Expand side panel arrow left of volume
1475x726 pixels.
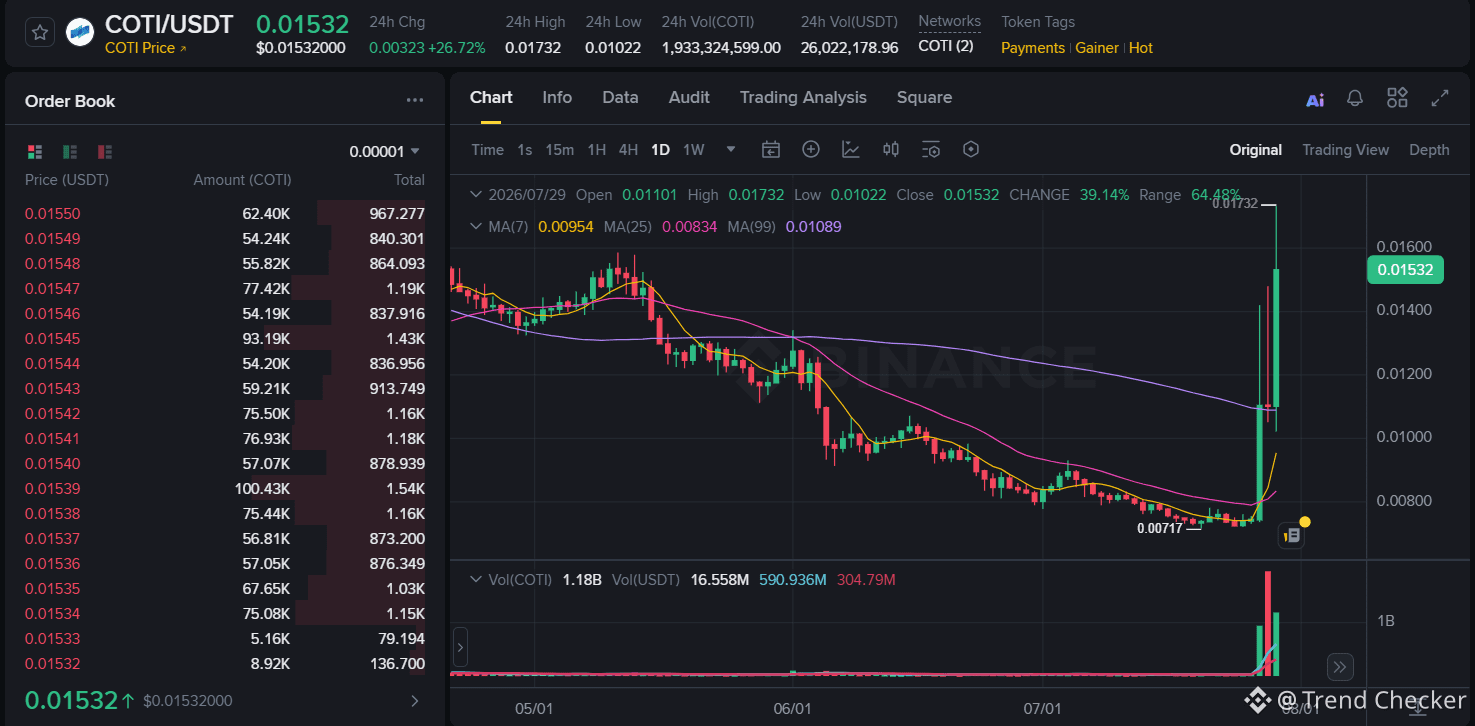click(460, 648)
